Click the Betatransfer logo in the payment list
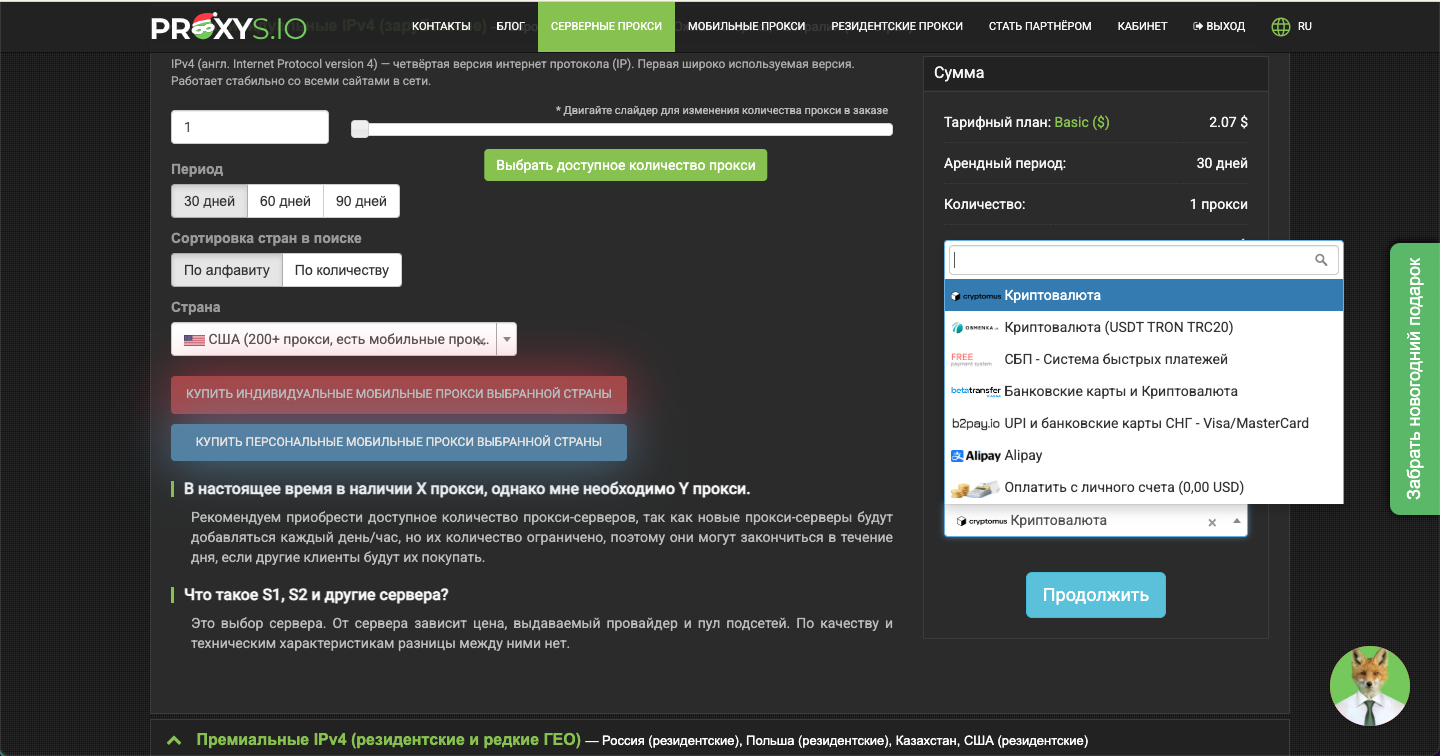Image resolution: width=1440 pixels, height=756 pixels. (976, 391)
